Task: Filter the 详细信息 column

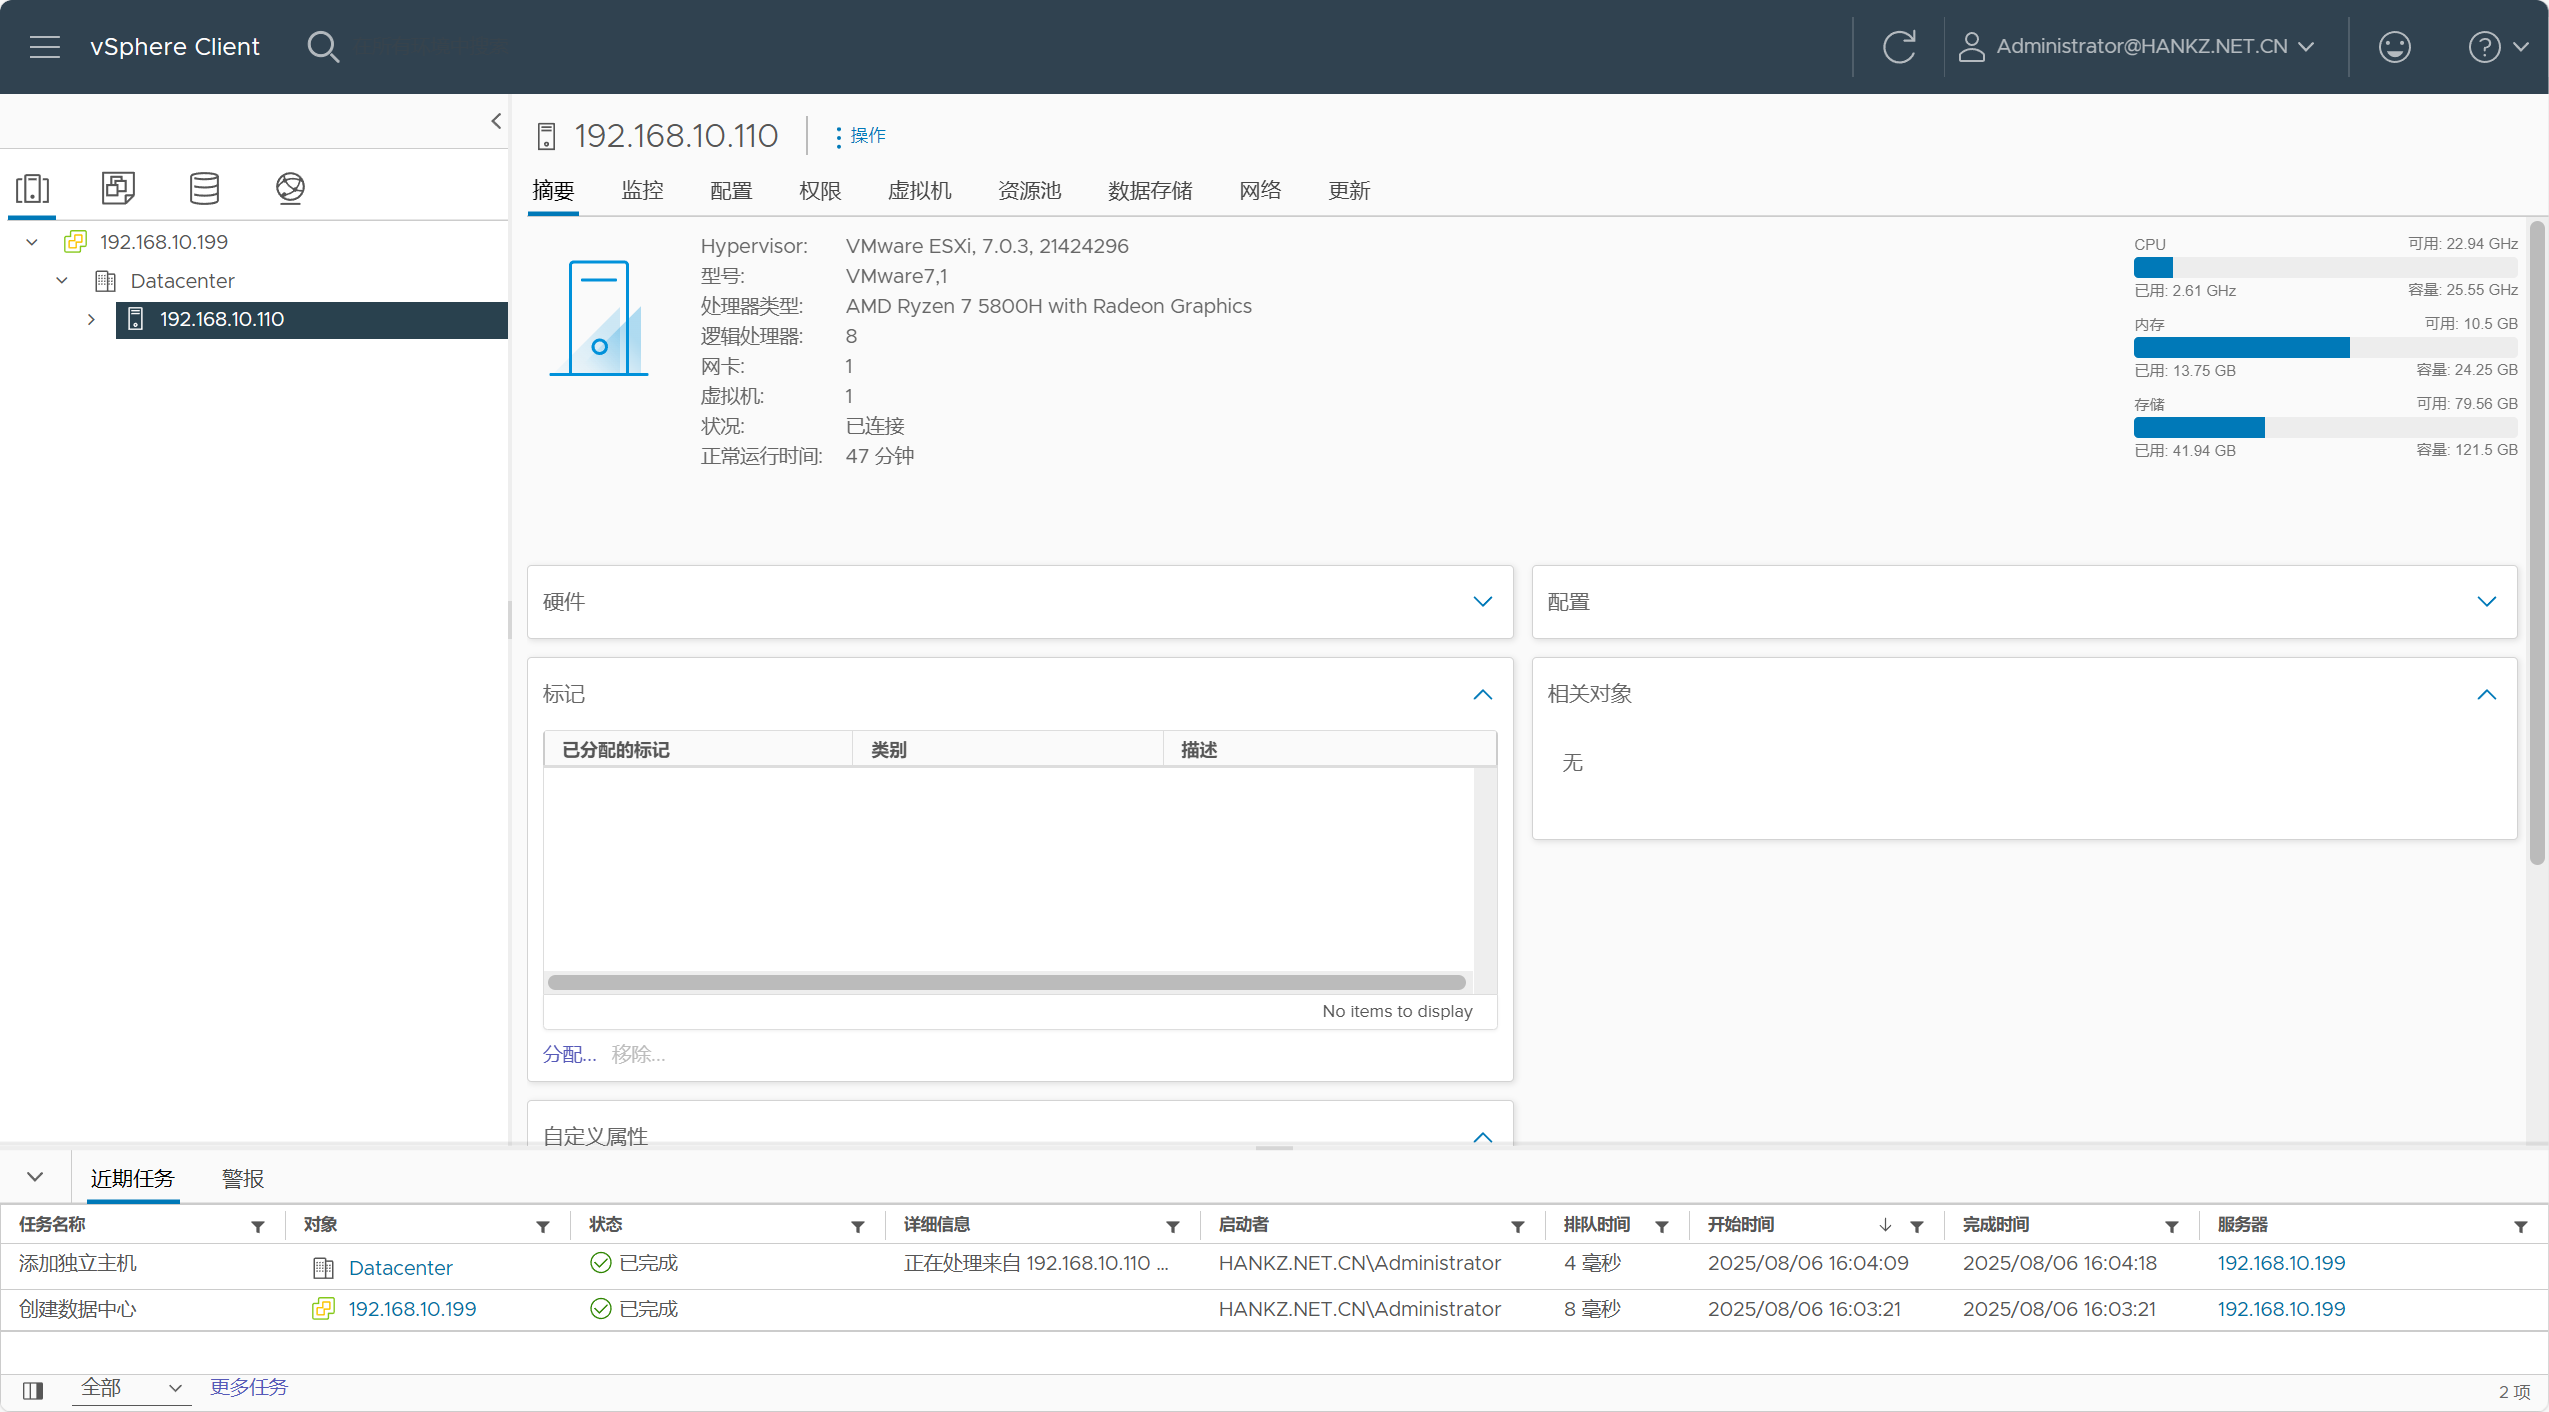Action: click(x=1173, y=1226)
